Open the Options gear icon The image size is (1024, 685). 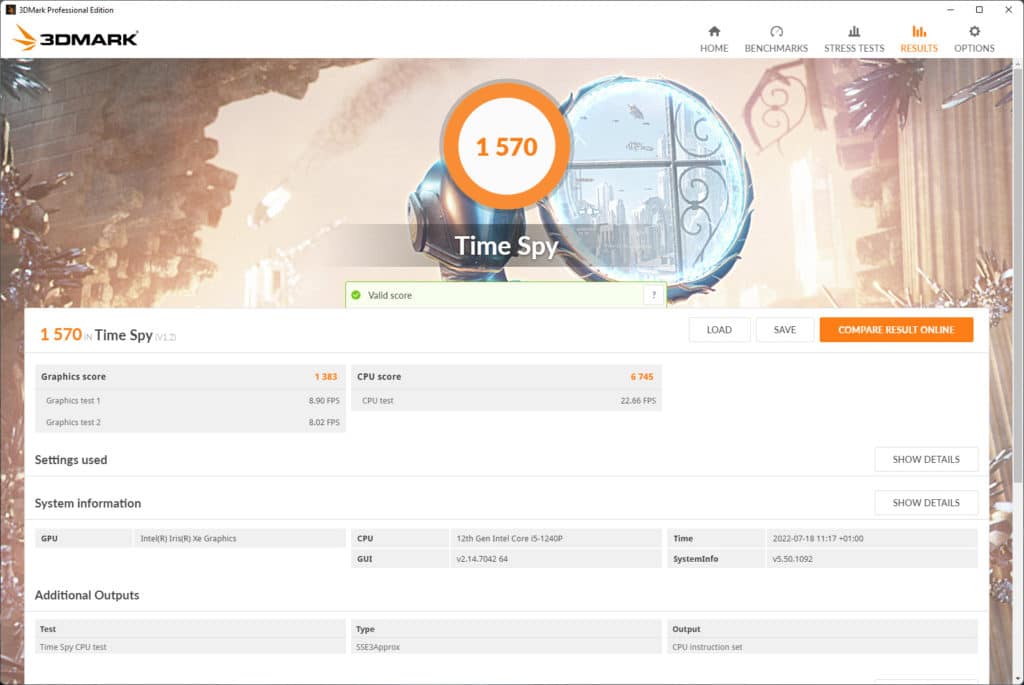pyautogui.click(x=974, y=31)
